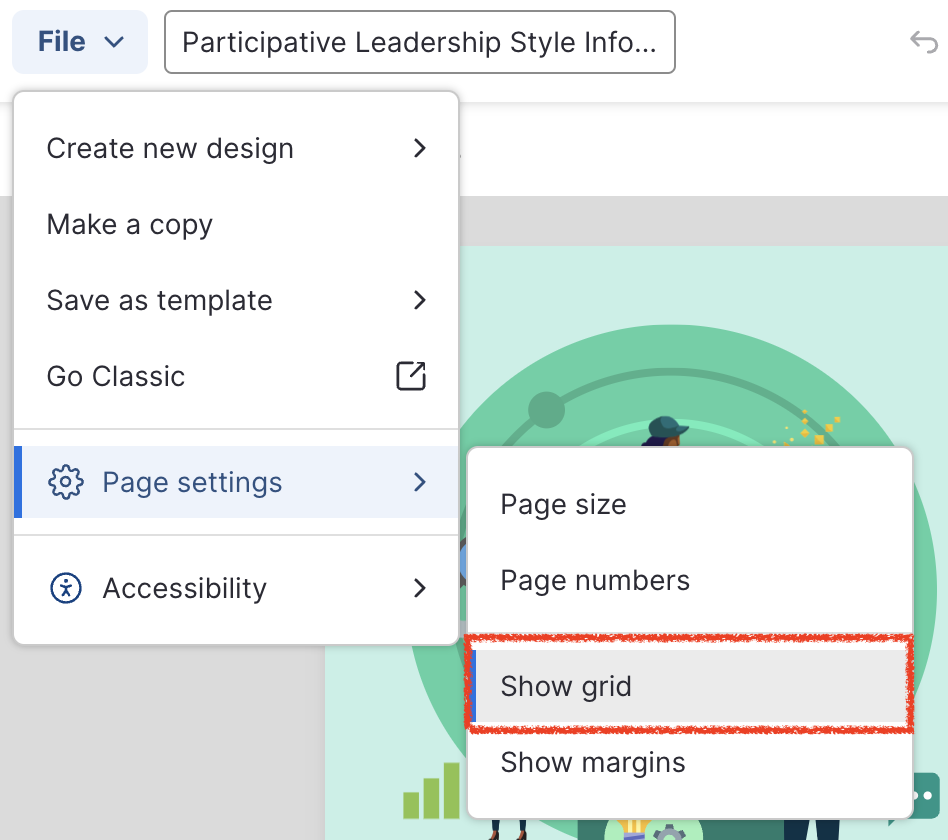This screenshot has width=948, height=840.
Task: Toggle Show grid on the page
Action: pyautogui.click(x=566, y=687)
